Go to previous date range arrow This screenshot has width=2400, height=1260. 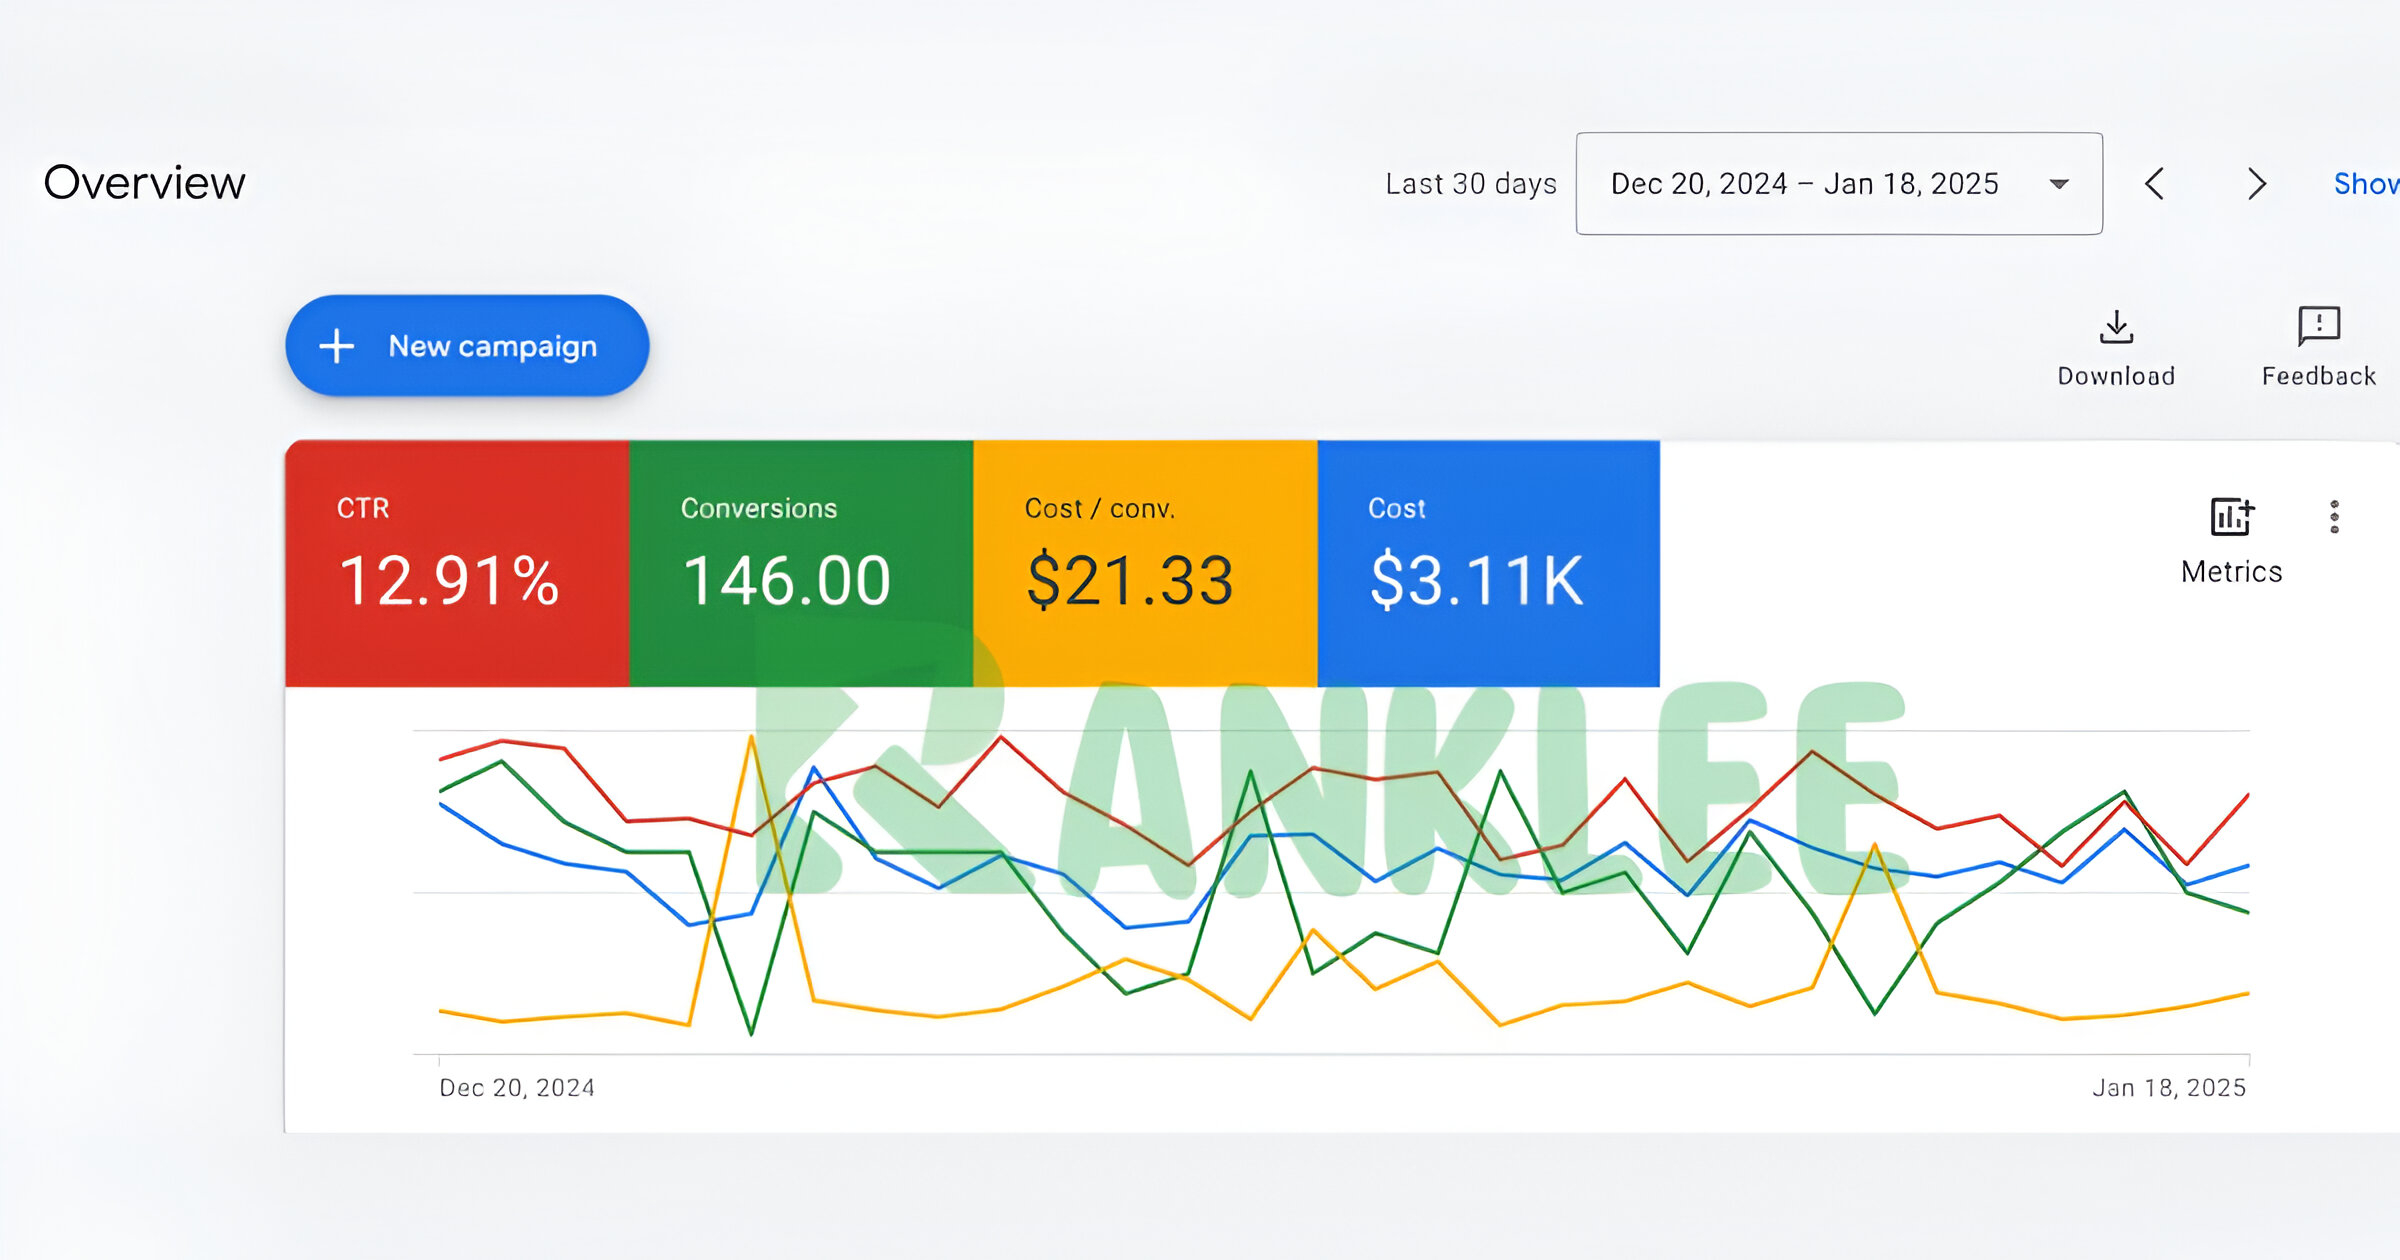click(2155, 184)
